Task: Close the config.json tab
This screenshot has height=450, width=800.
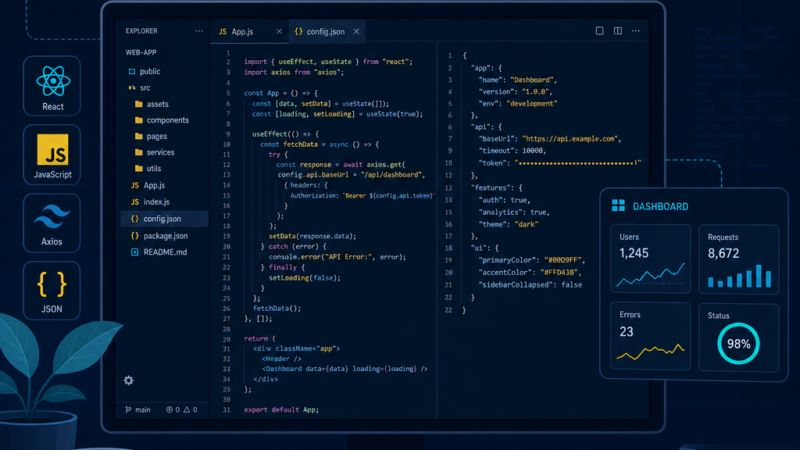Action: (x=356, y=32)
